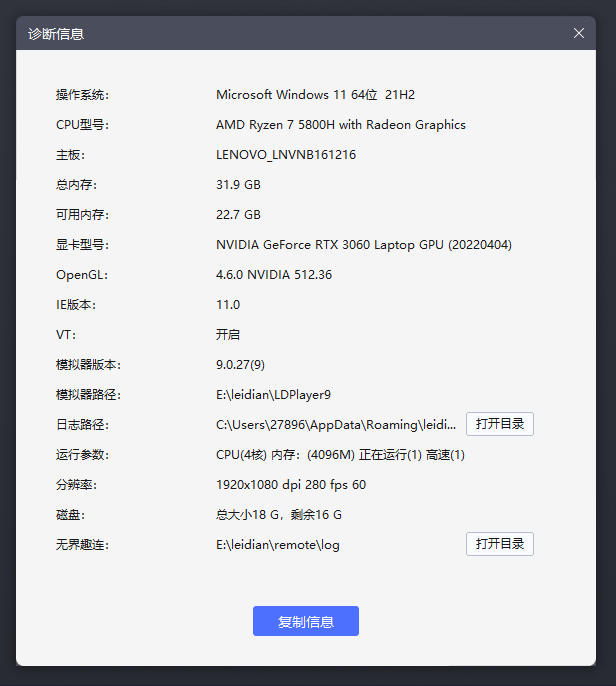
Task: Click the 诊断信息 title text
Action: 55,33
